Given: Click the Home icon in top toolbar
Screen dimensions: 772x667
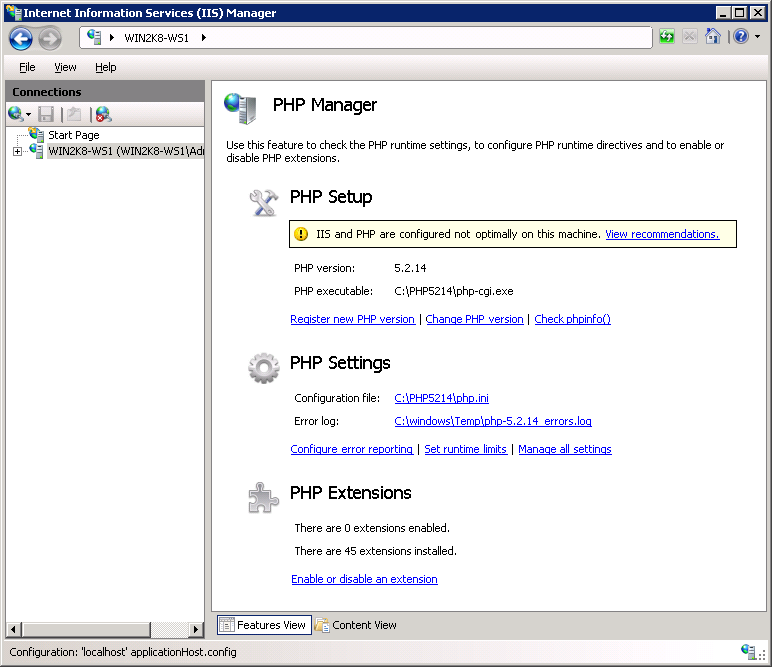Looking at the screenshot, I should (713, 37).
